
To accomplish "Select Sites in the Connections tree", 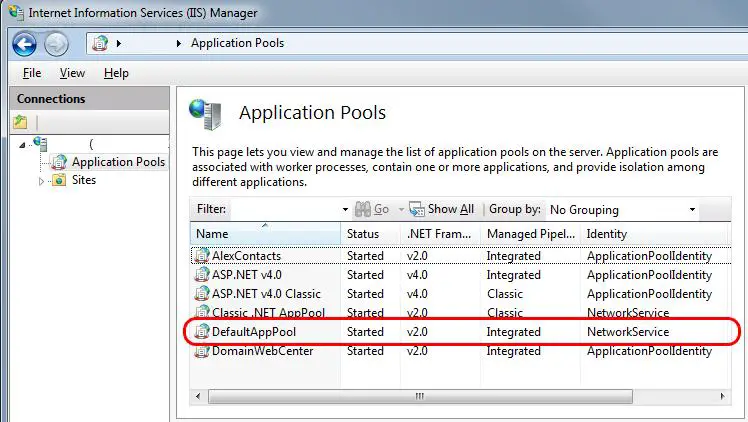I will [x=84, y=180].
